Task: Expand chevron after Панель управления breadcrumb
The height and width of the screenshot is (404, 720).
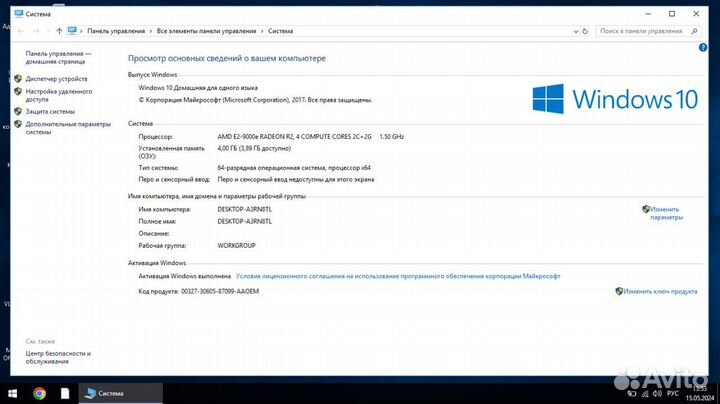Action: click(151, 31)
